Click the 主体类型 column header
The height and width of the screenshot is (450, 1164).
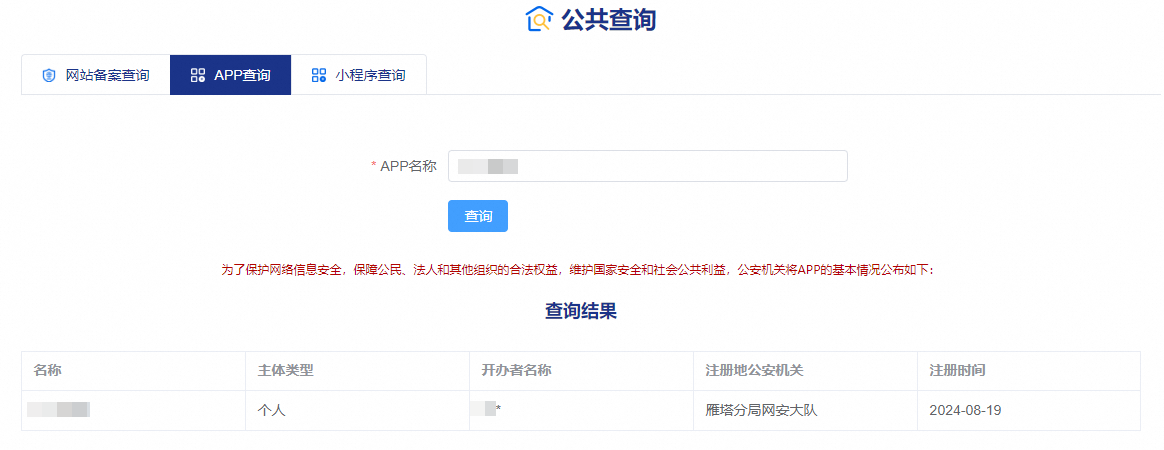click(x=286, y=371)
